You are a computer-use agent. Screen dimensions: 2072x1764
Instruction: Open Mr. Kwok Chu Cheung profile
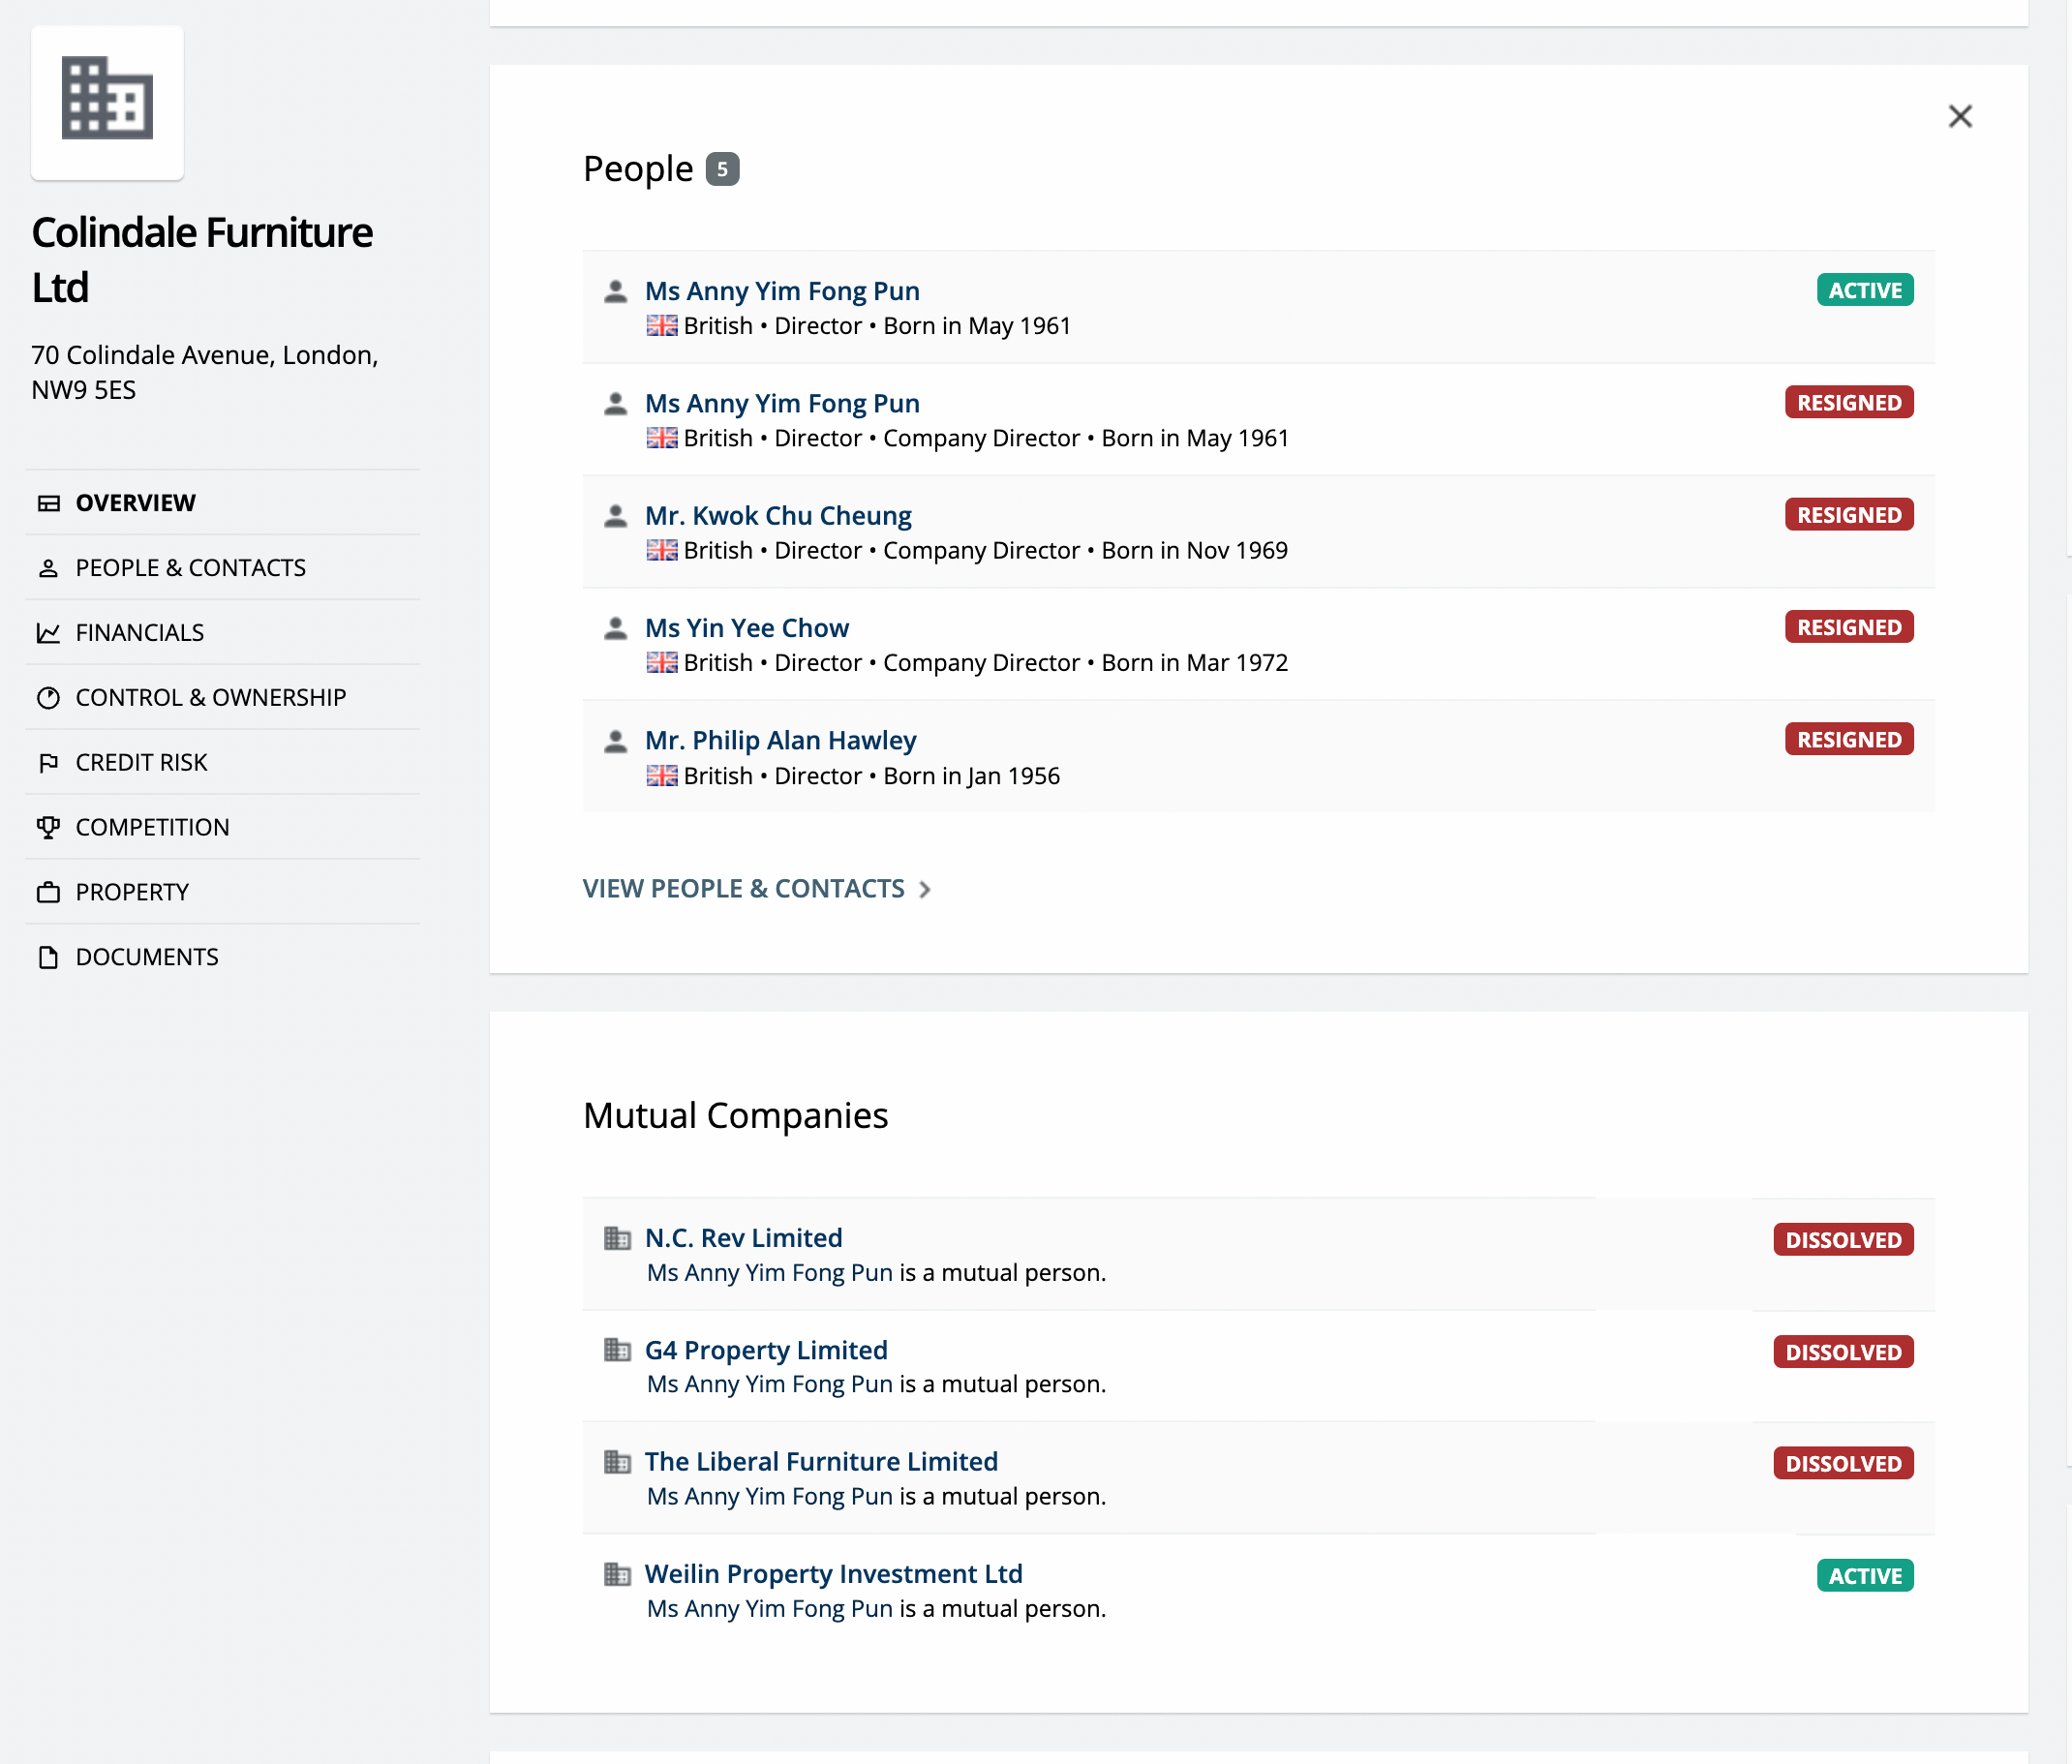click(778, 516)
